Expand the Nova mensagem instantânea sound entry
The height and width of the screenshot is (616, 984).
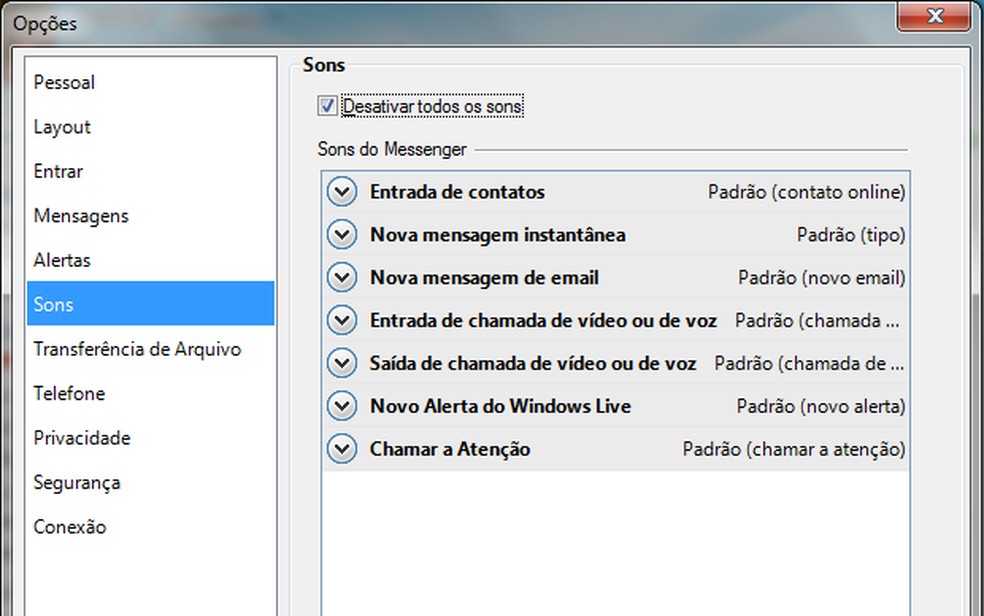(x=341, y=234)
